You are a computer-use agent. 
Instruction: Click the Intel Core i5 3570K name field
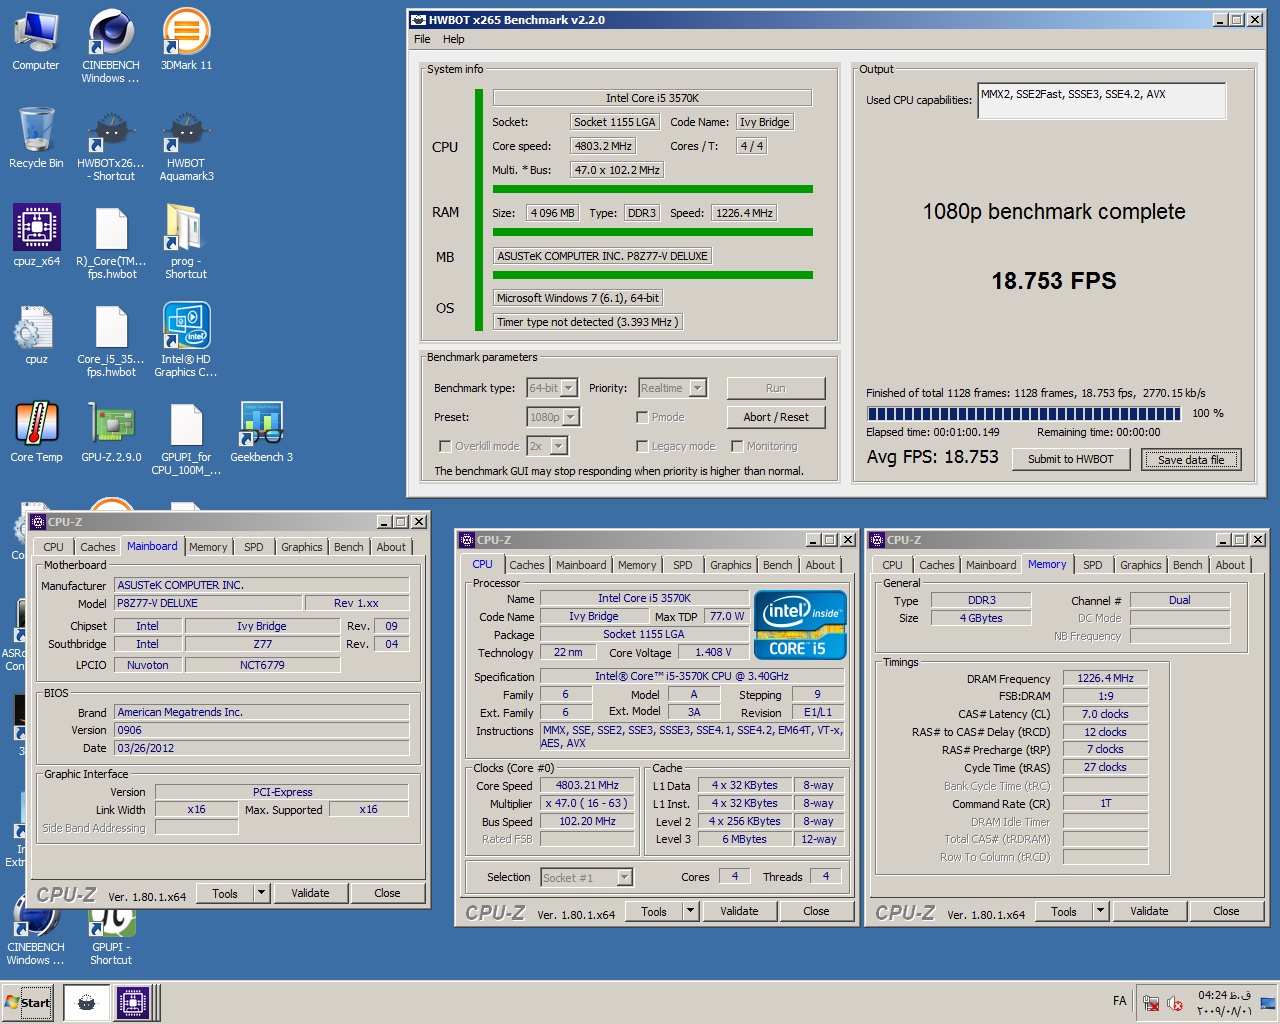[x=652, y=98]
